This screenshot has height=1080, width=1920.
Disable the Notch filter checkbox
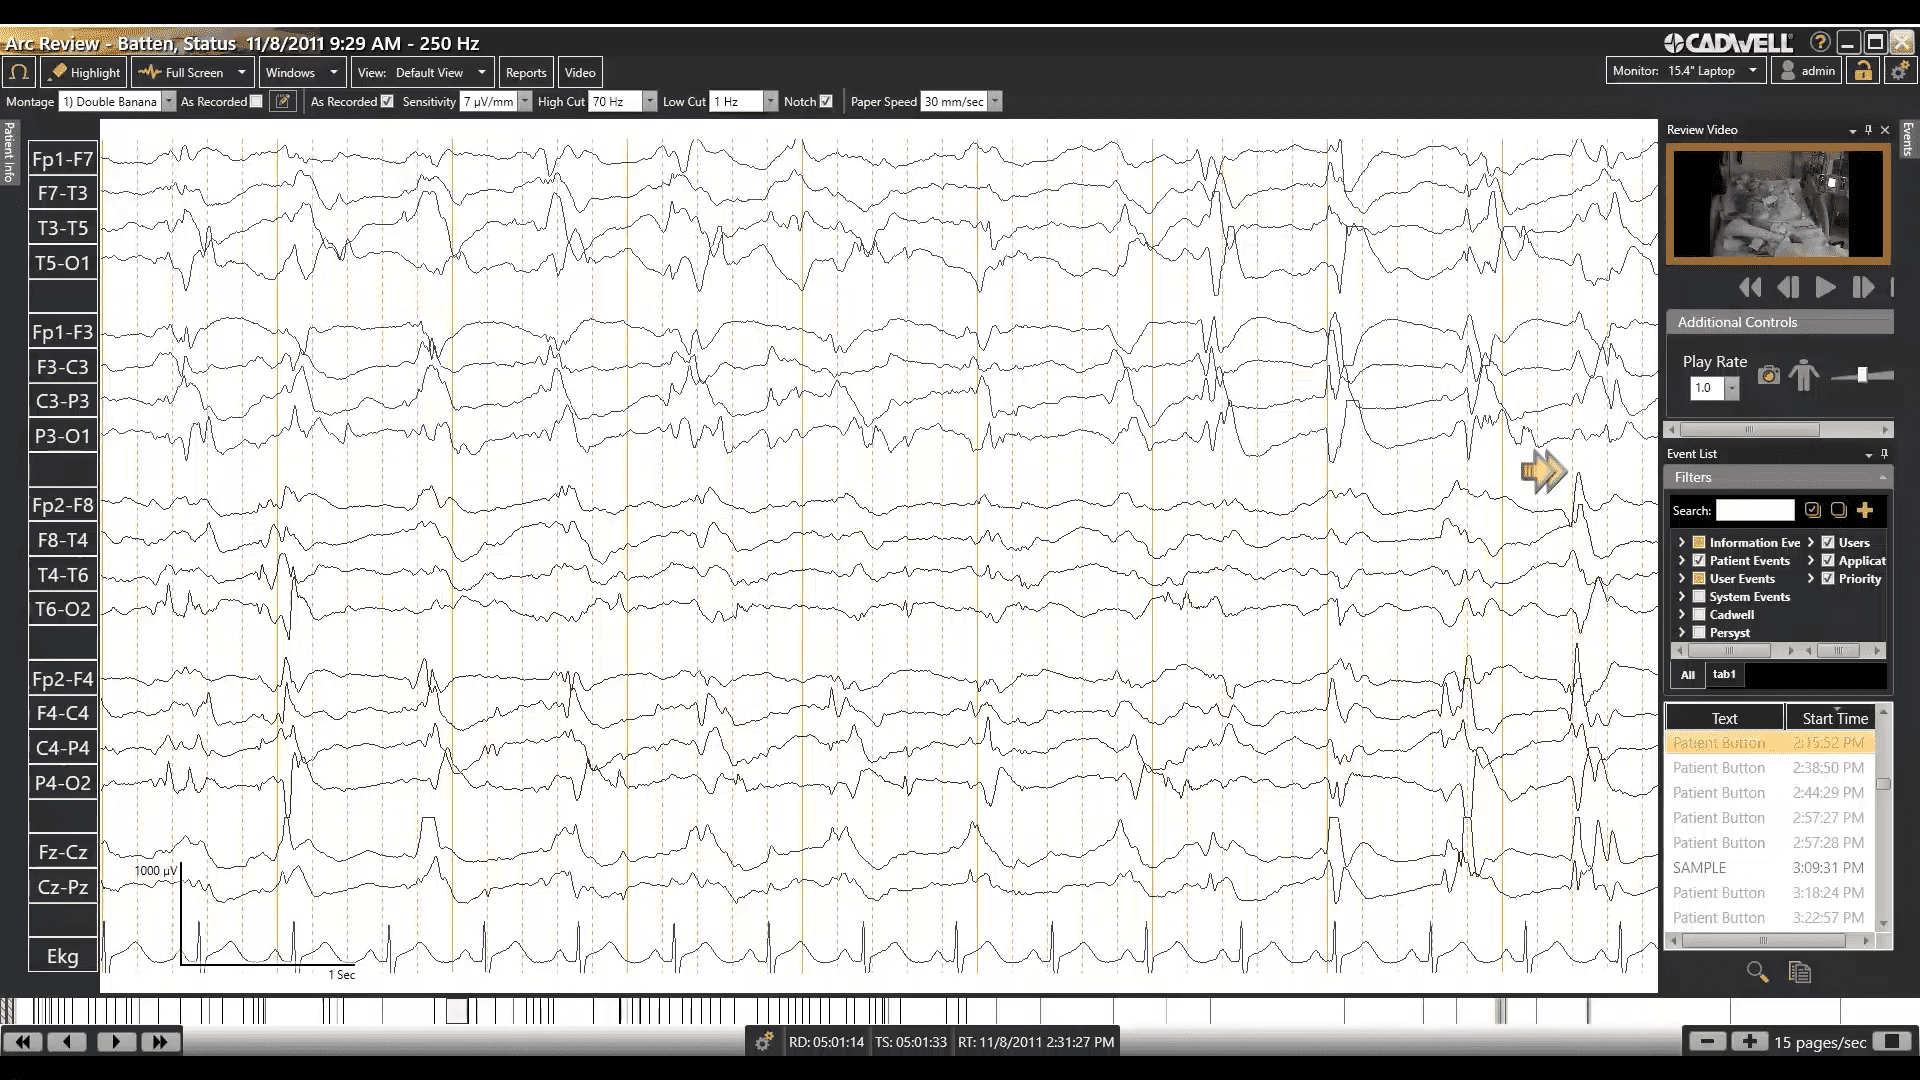point(826,101)
